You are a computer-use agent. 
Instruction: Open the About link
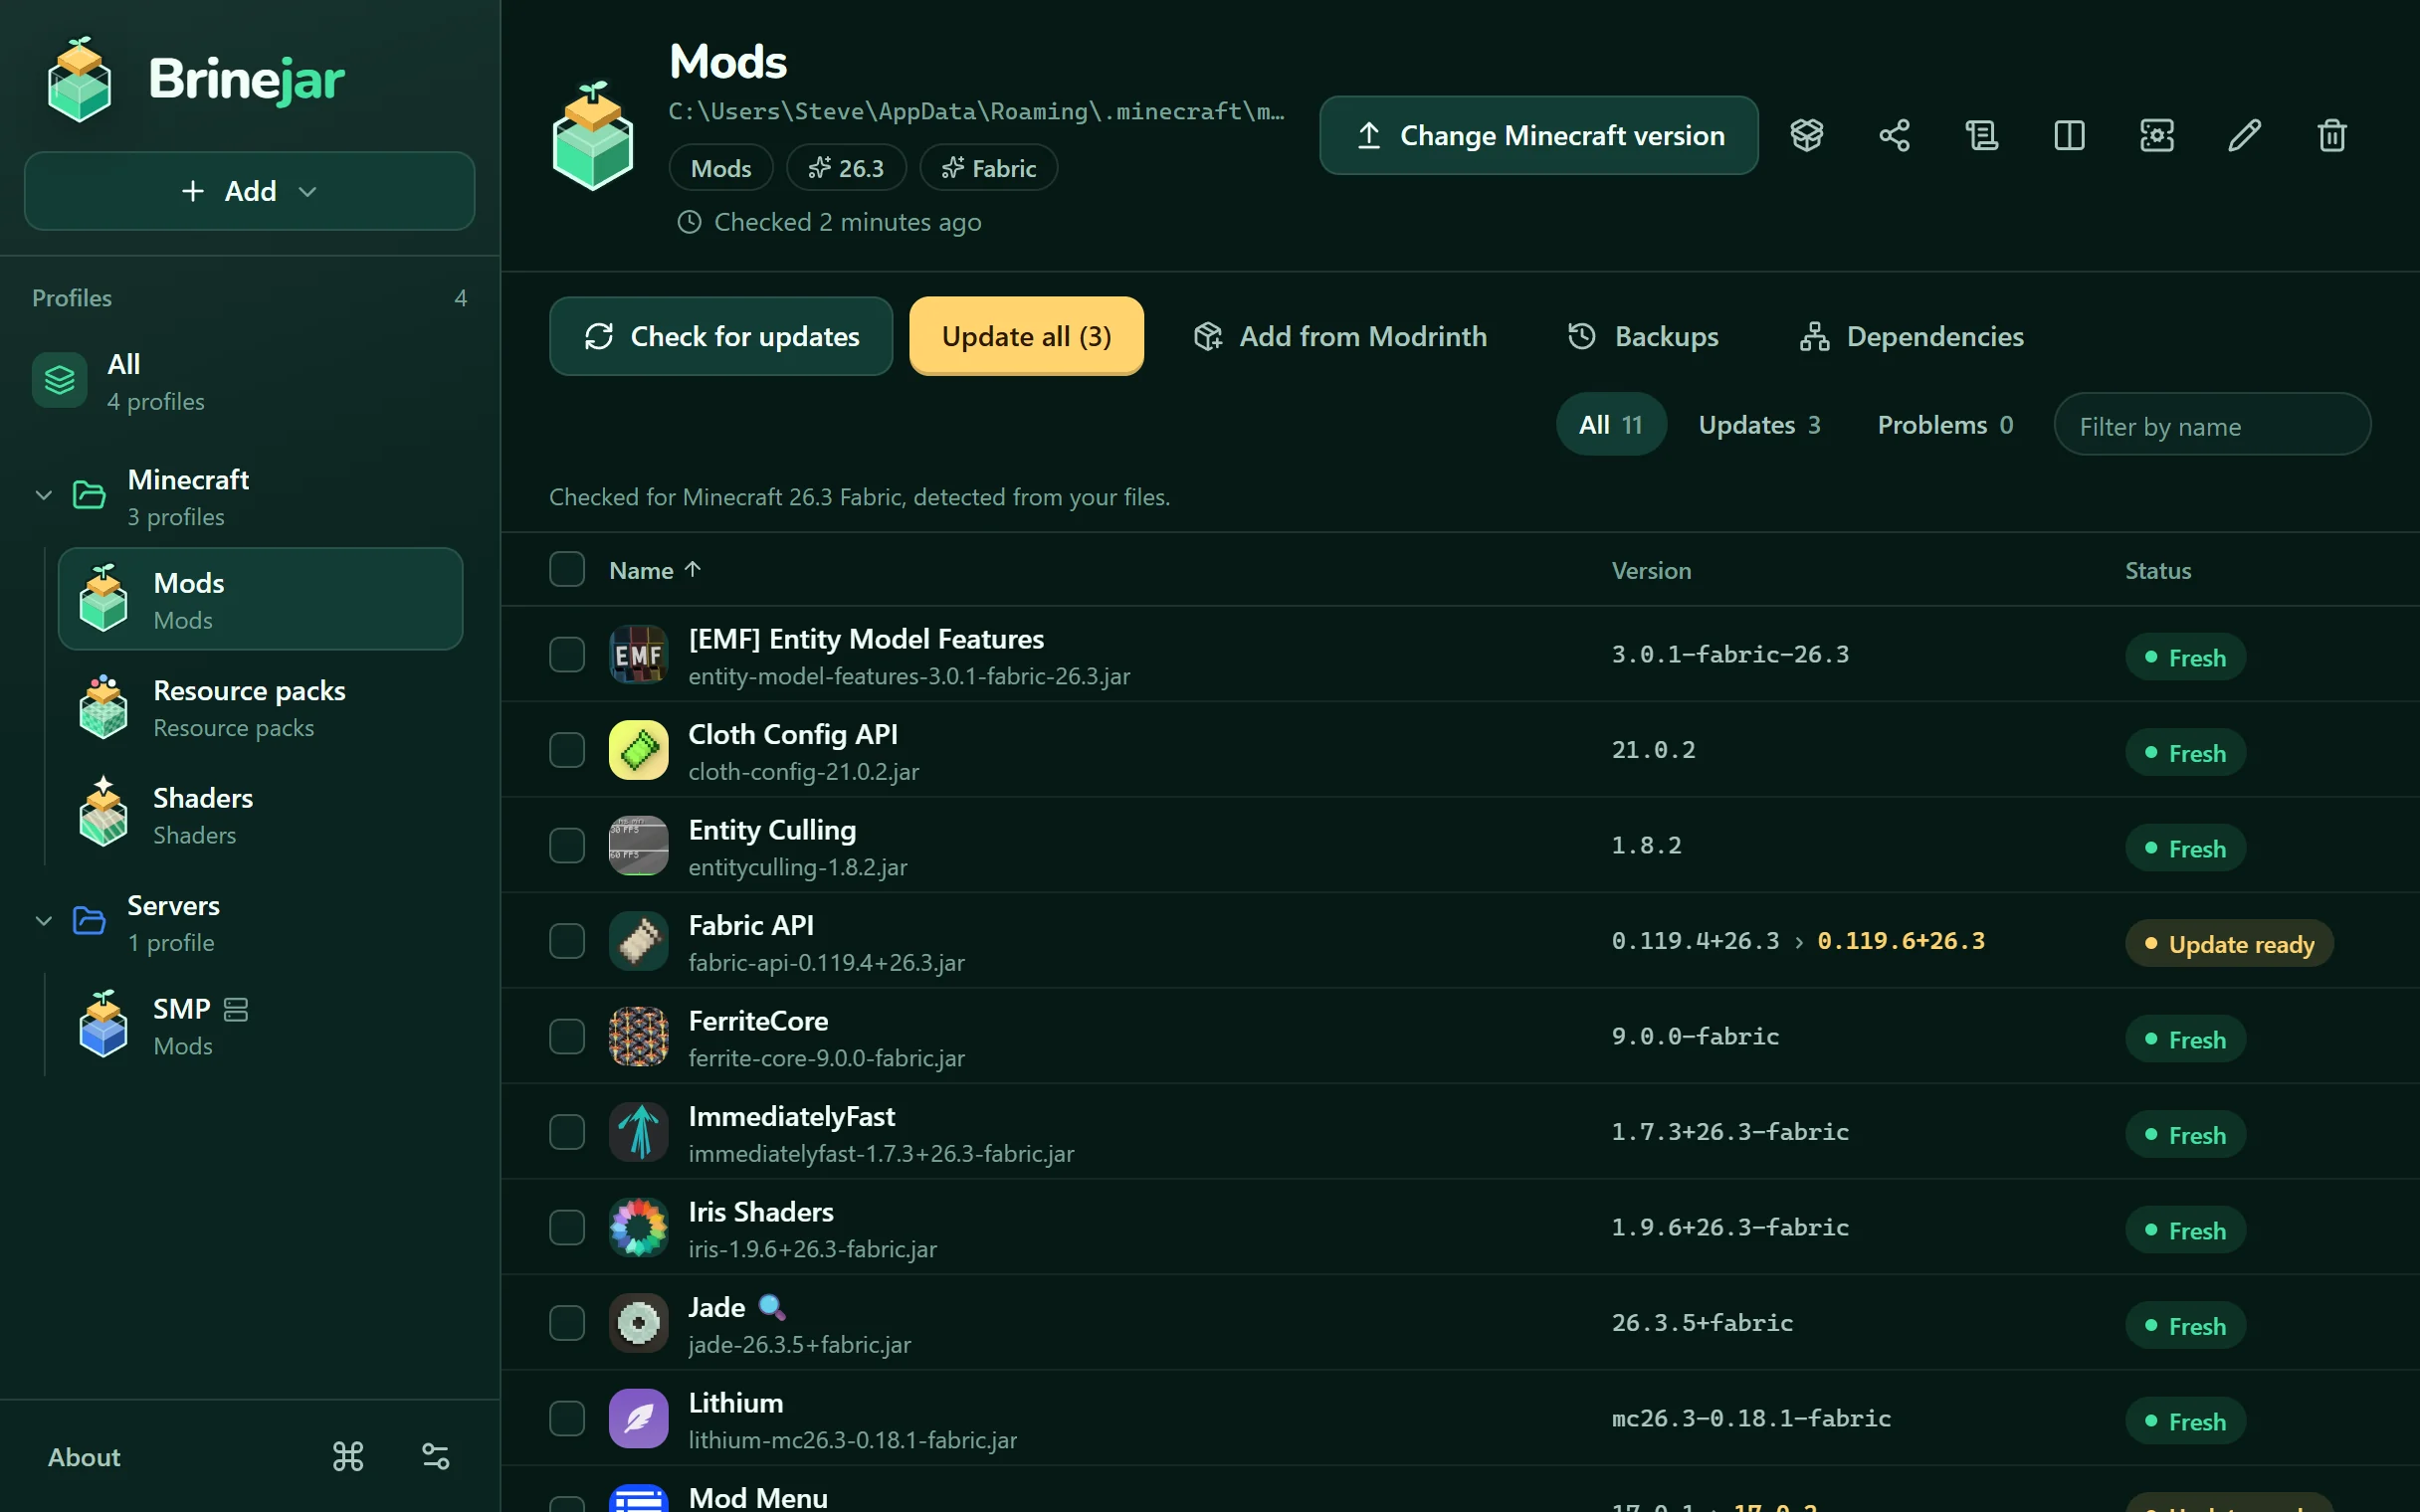(84, 1457)
